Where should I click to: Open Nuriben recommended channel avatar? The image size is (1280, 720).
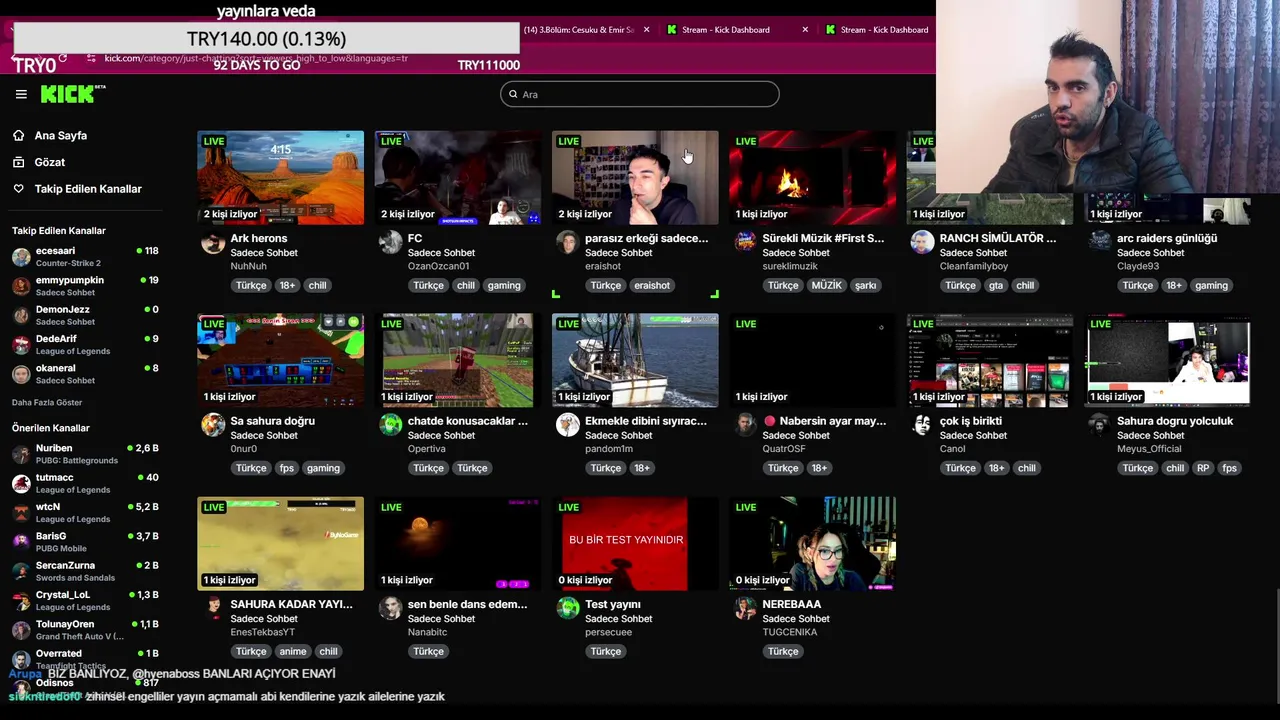(21, 454)
